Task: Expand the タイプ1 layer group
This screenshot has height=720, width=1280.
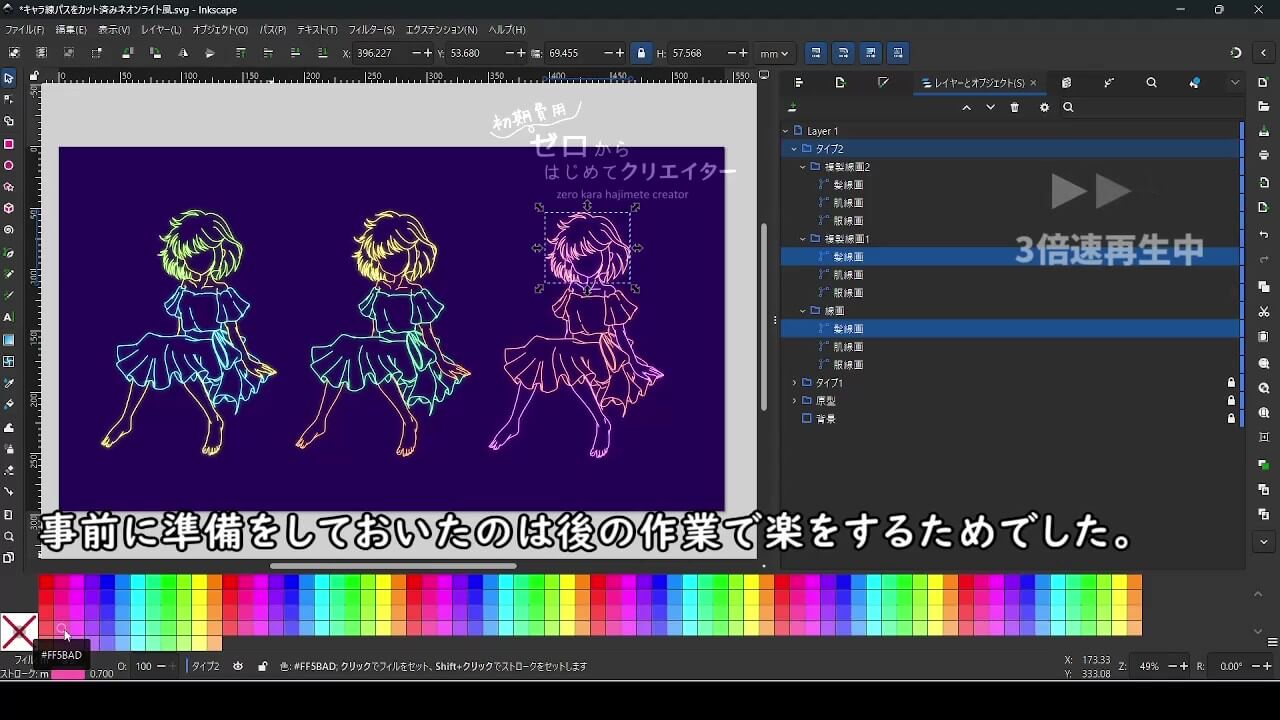Action: [795, 383]
